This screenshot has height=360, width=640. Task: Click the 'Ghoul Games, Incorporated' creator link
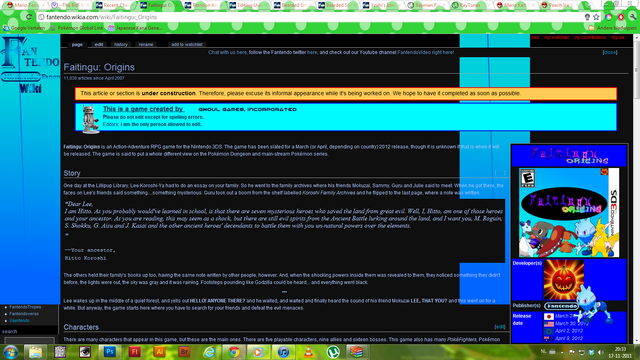247,109
